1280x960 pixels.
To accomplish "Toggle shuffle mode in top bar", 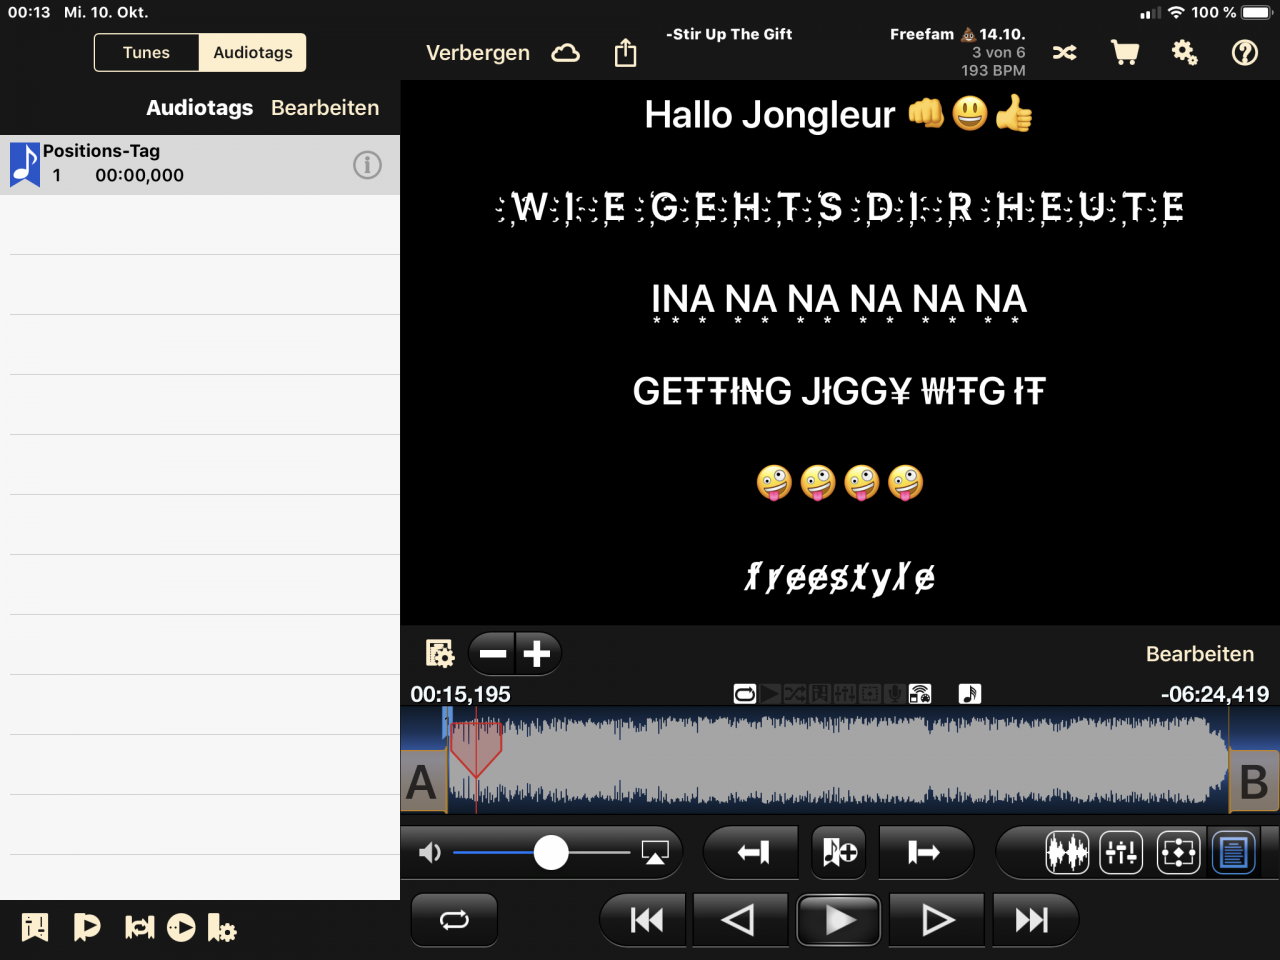I will 1065,53.
